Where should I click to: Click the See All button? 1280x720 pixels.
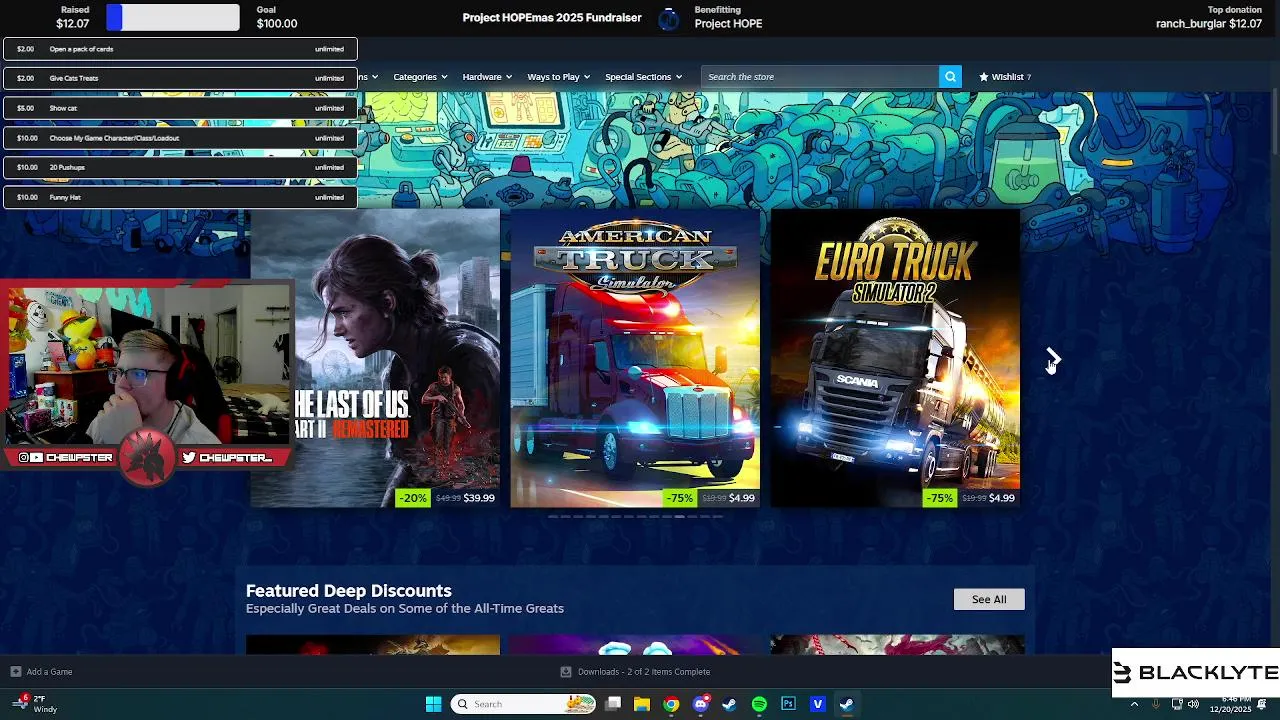tap(989, 599)
